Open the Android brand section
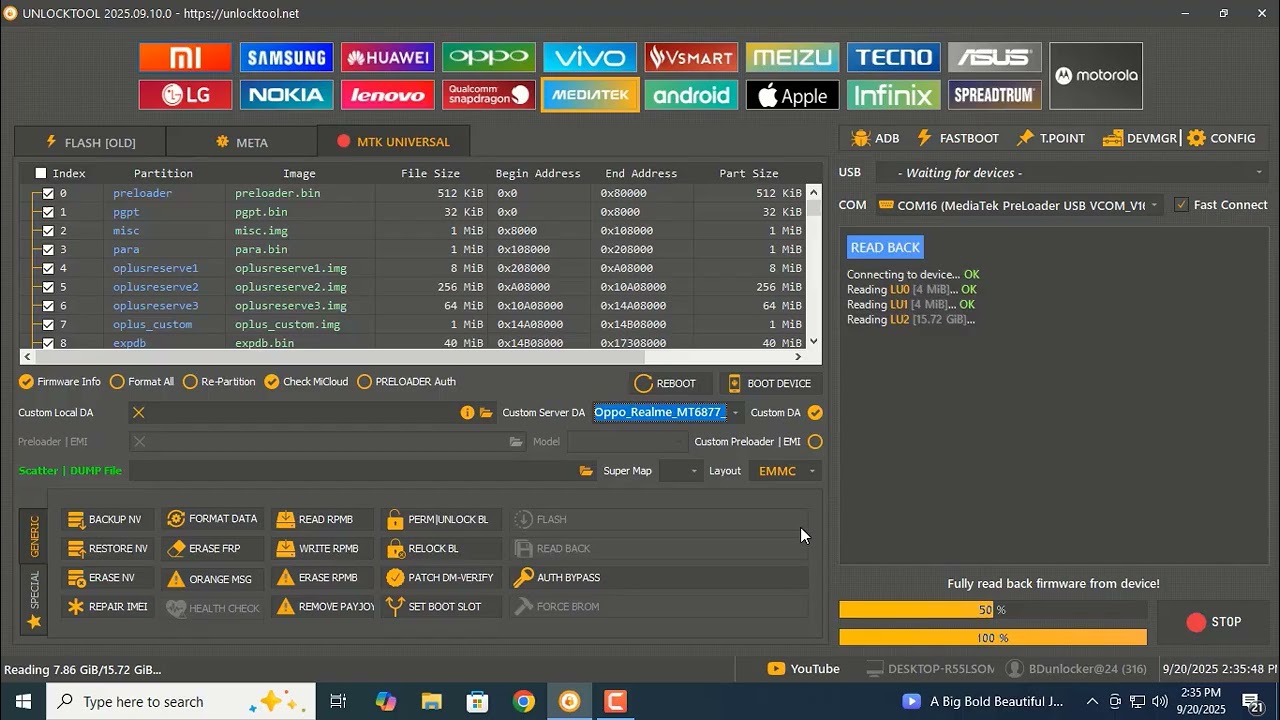Screen dimensions: 1280x720 click(x=691, y=95)
